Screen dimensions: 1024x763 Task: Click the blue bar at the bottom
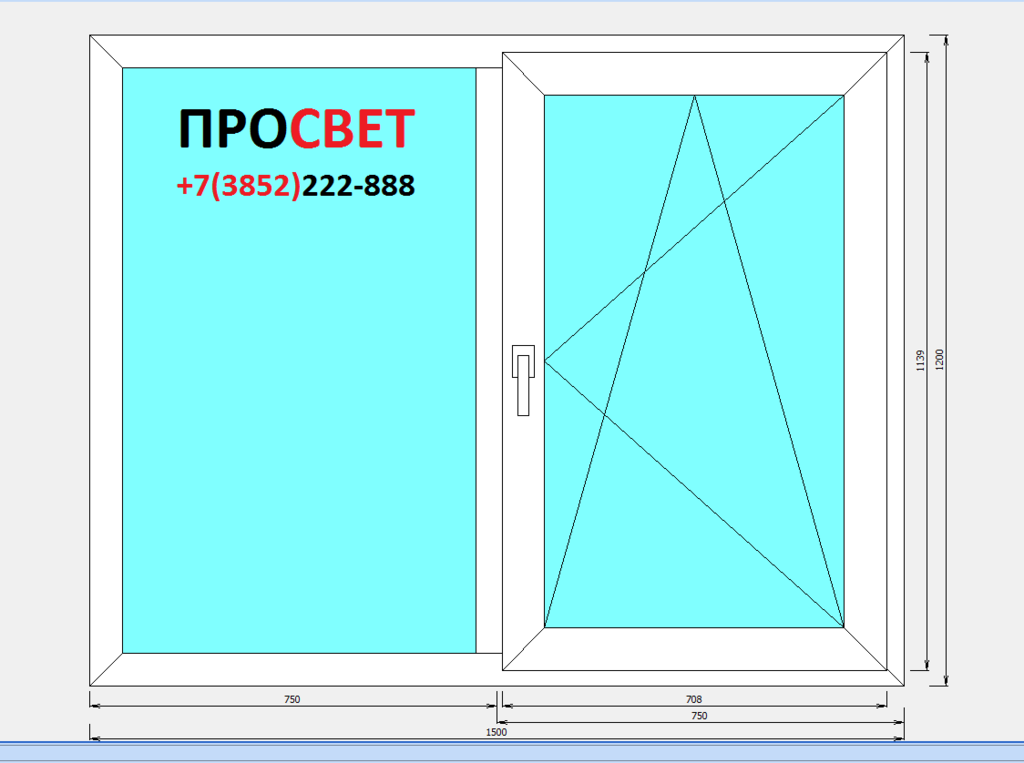tap(512, 752)
